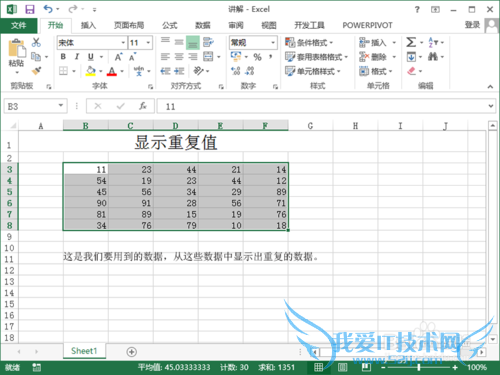Collapse the ribbon with the up chevron
The height and width of the screenshot is (375, 500).
coord(490,87)
